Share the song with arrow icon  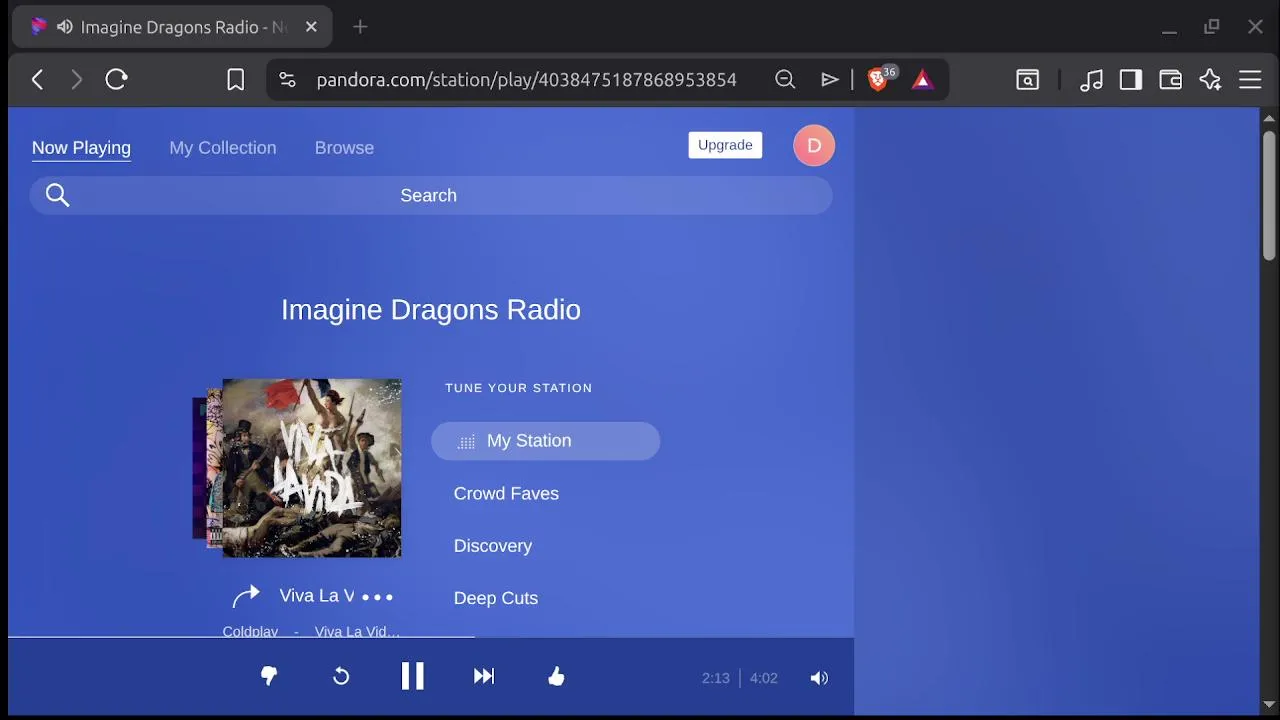246,596
